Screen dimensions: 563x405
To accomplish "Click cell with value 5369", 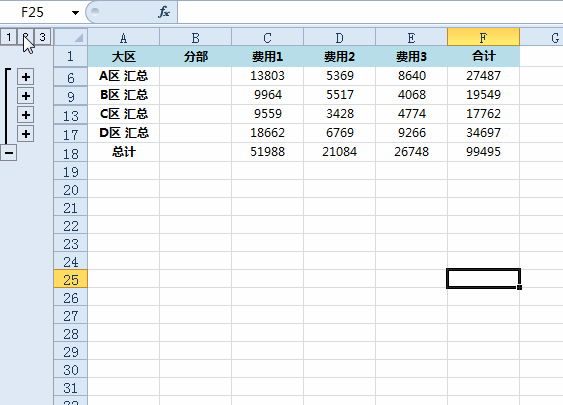I will pyautogui.click(x=340, y=76).
